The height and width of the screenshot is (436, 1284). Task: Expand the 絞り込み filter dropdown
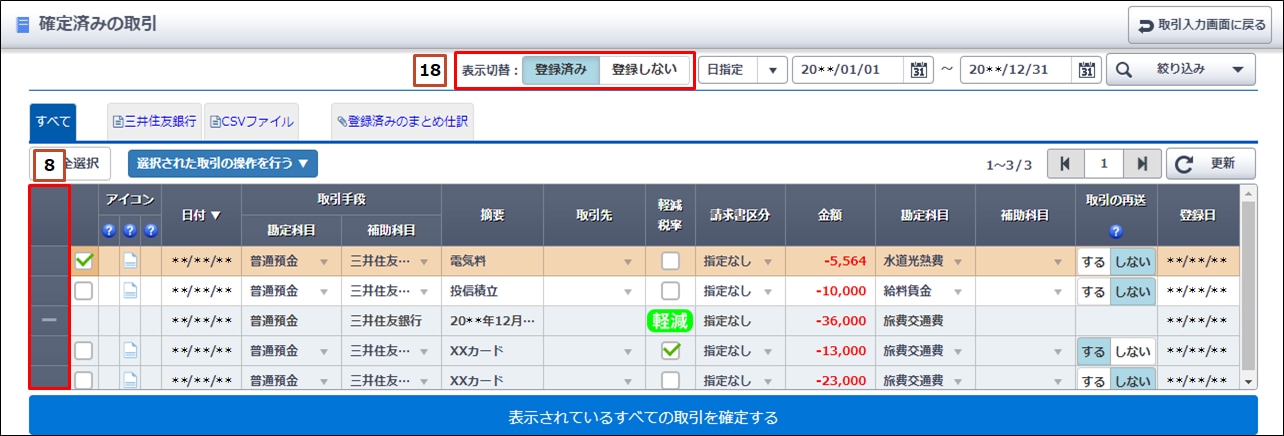point(1180,70)
